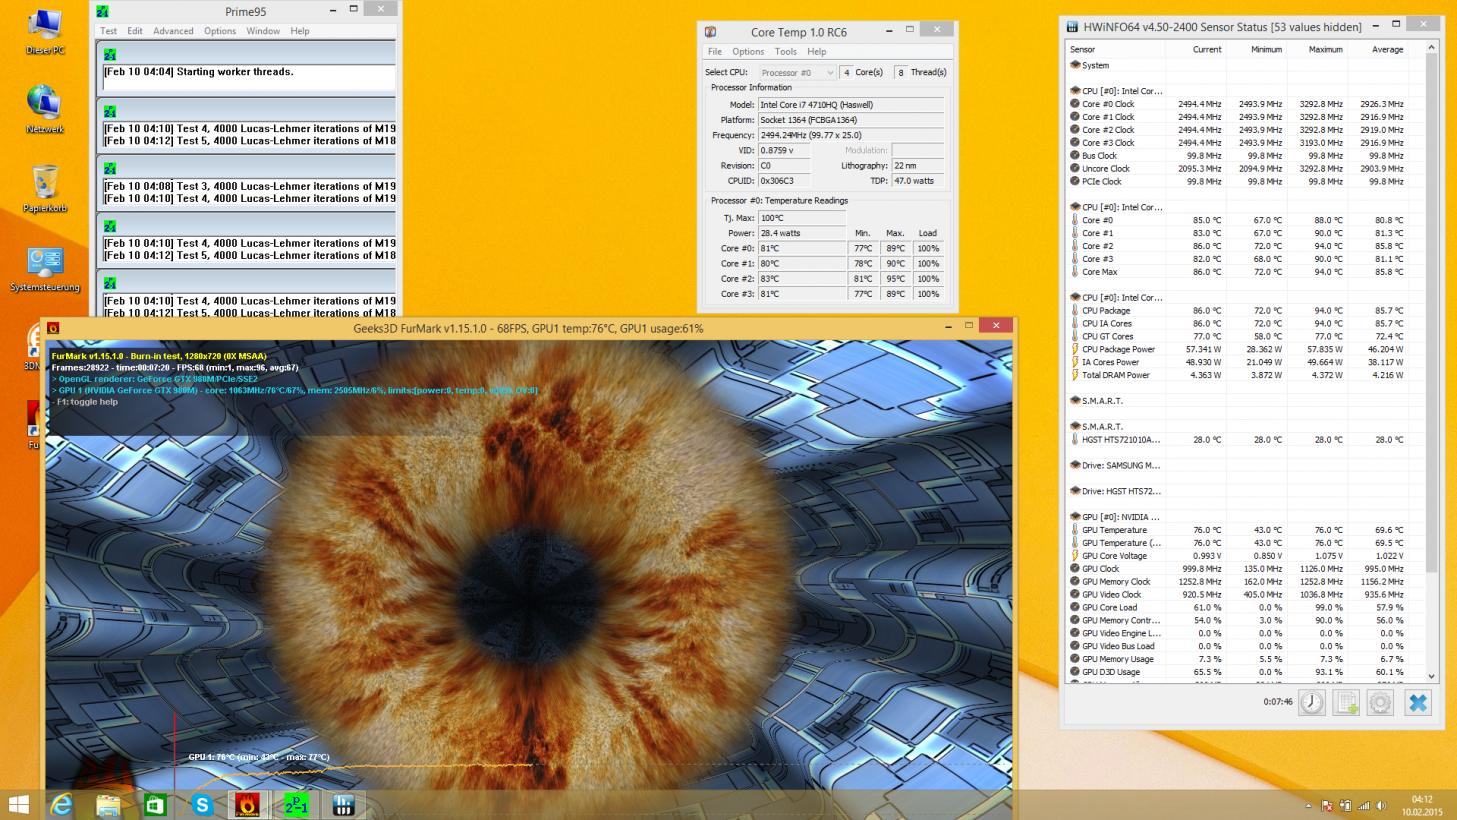Screen dimensions: 1457x820
Task: Open Netzwerk desktop icon
Action: [x=45, y=110]
